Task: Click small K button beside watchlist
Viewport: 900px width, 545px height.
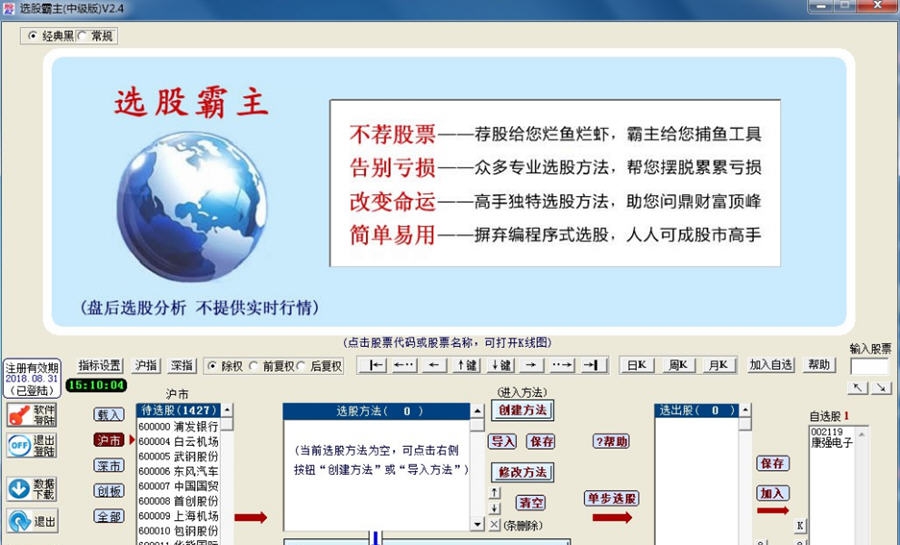Action: pyautogui.click(x=800, y=525)
